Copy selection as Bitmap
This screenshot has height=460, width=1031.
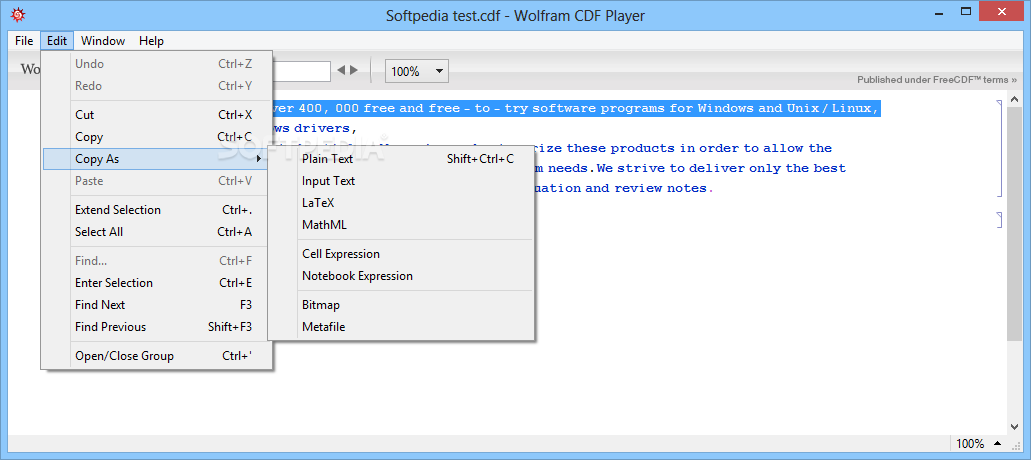click(401, 305)
